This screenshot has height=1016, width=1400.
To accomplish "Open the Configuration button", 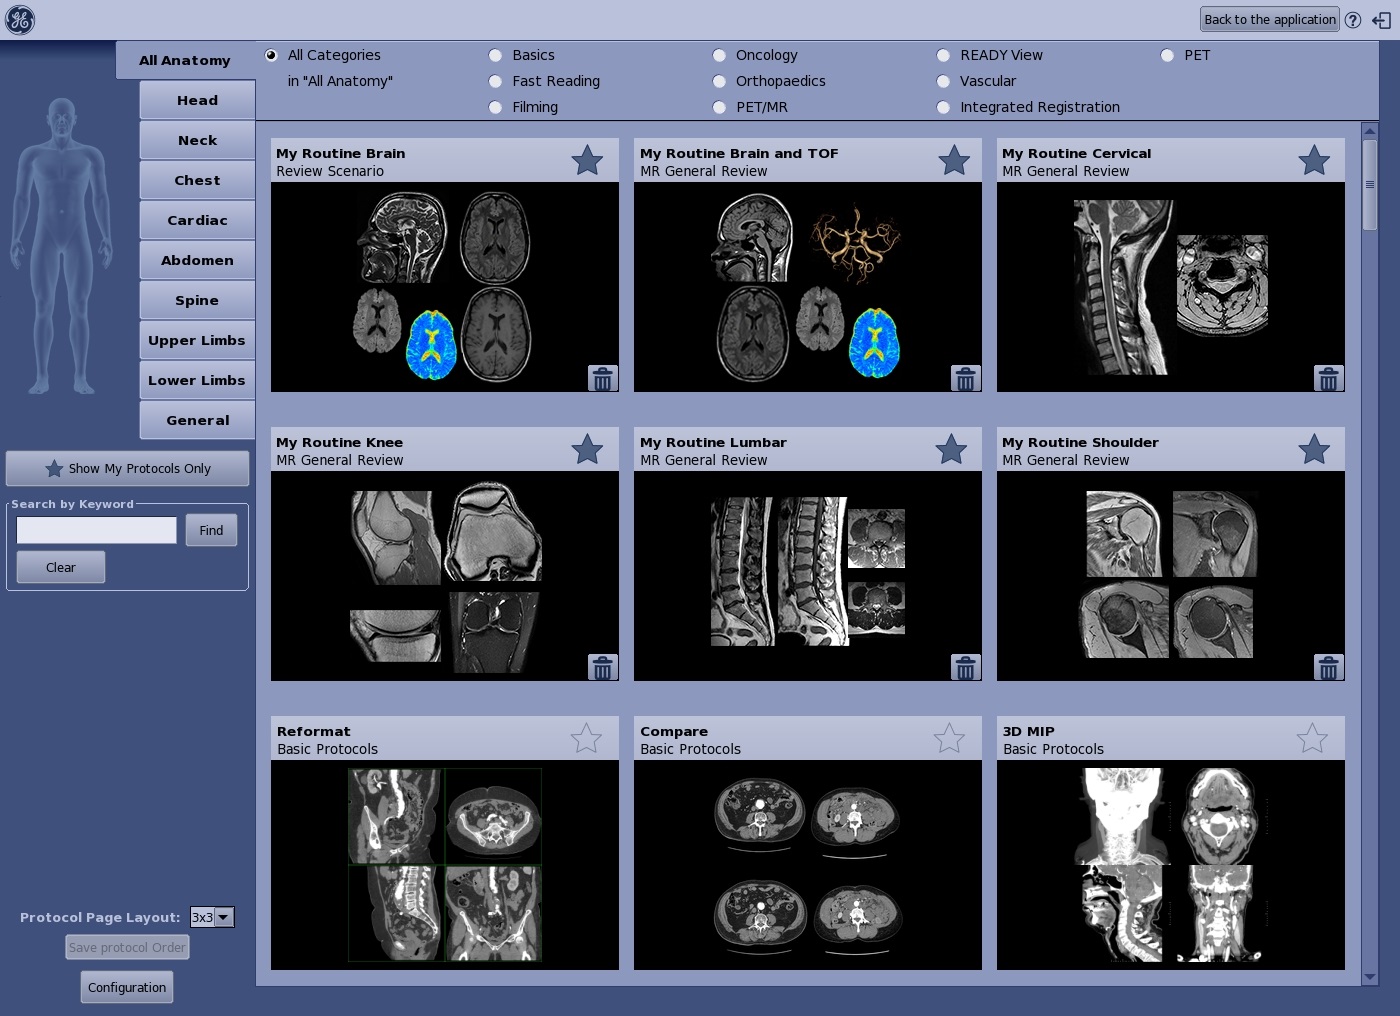I will coord(127,987).
